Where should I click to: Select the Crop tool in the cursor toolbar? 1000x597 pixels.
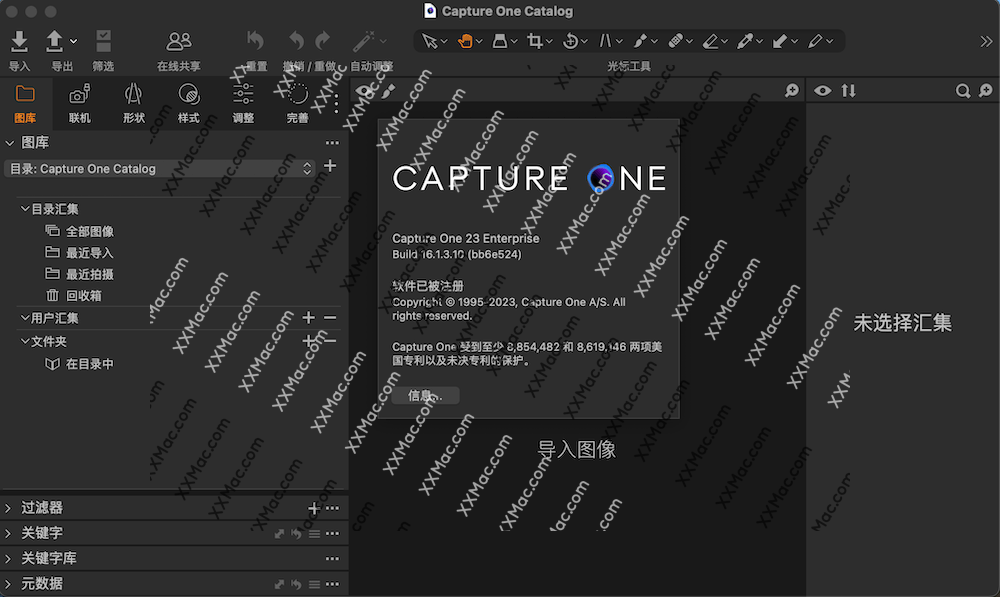coord(533,41)
